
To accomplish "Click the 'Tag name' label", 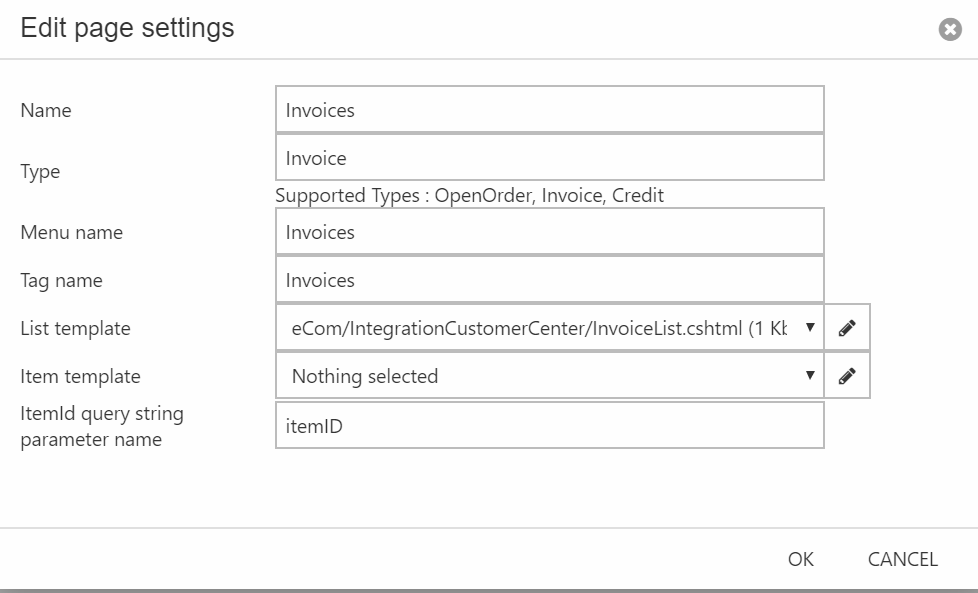I will pyautogui.click(x=61, y=281).
